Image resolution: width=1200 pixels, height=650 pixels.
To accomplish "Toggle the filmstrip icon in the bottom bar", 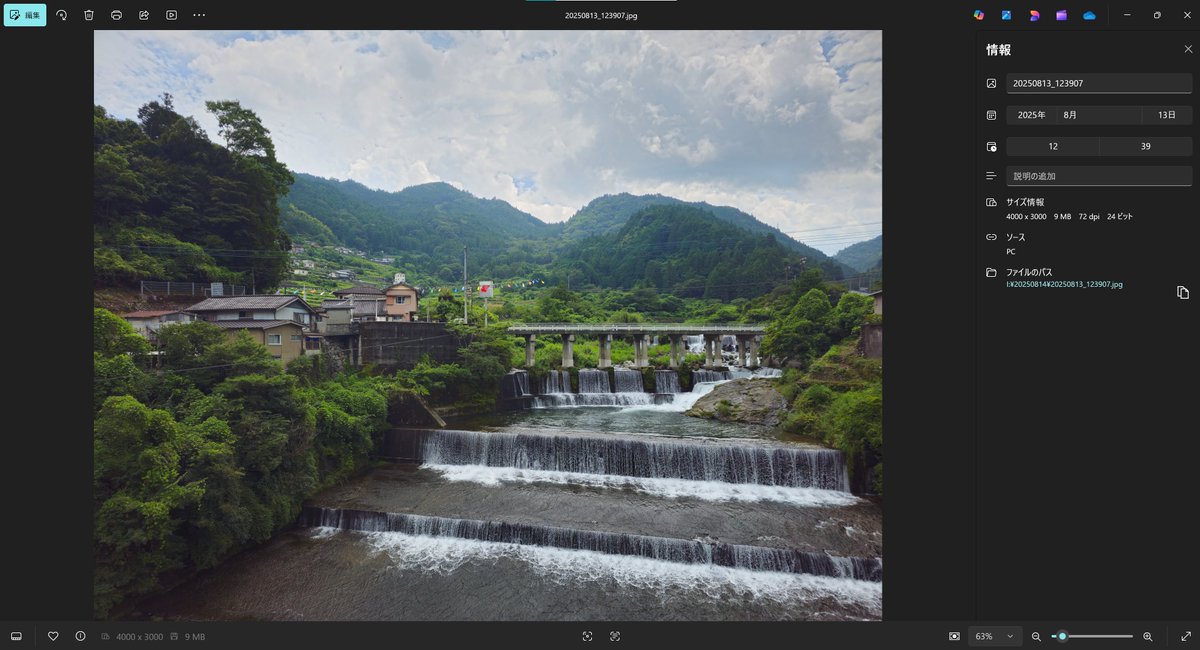I will (x=16, y=636).
